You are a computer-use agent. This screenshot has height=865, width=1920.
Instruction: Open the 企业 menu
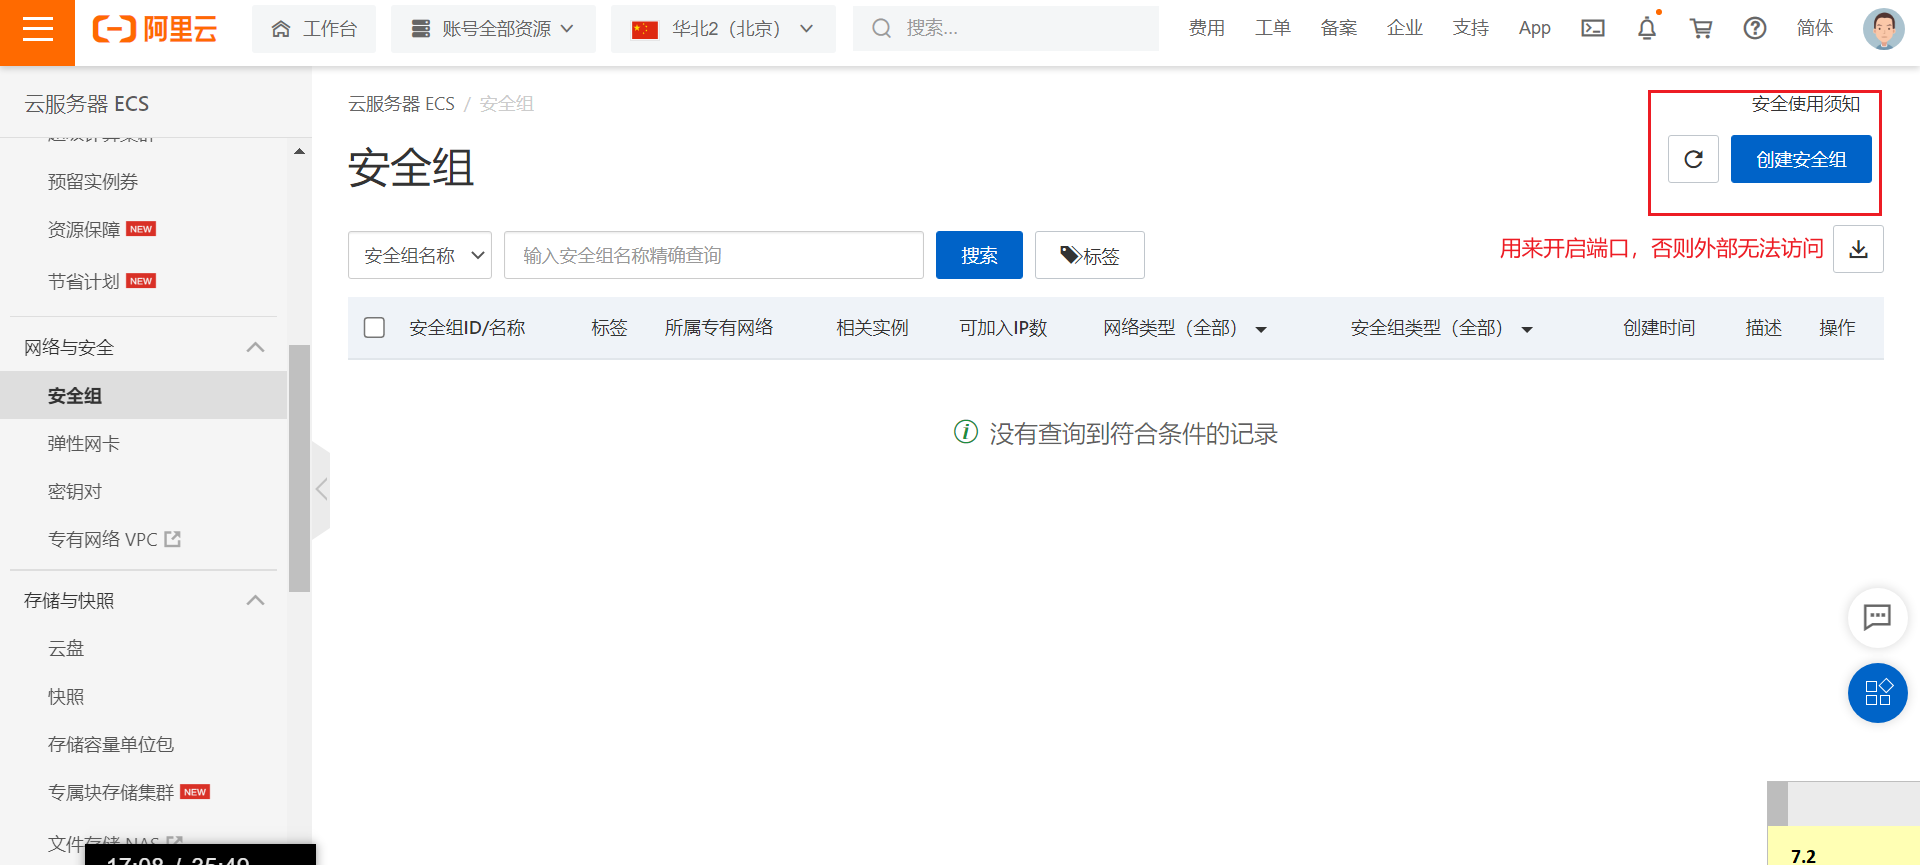1404,28
